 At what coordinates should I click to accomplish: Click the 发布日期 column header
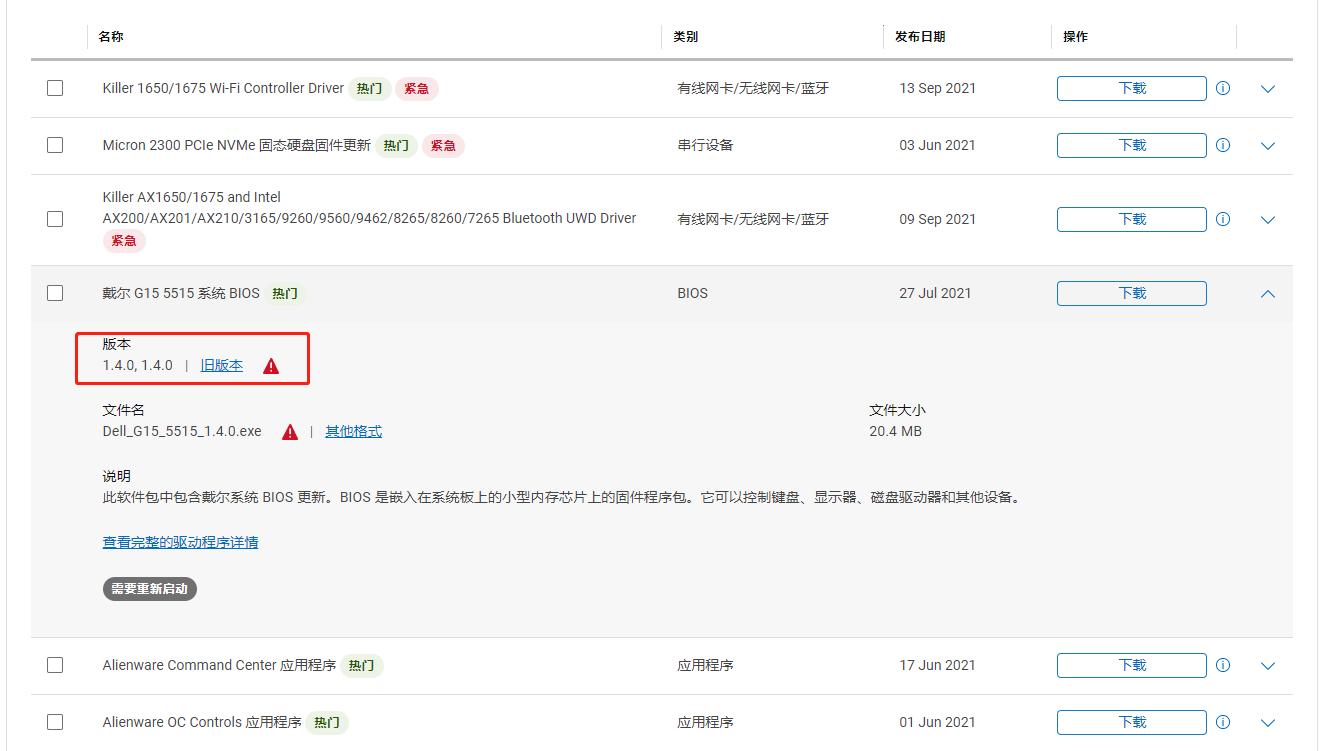[919, 36]
